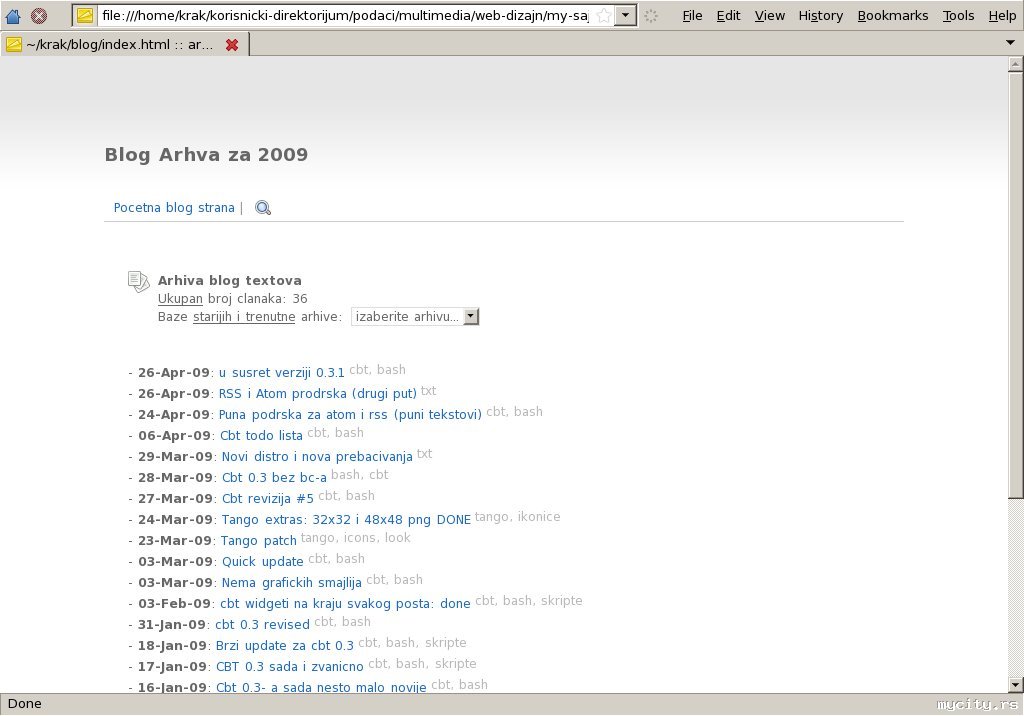This screenshot has height=716, width=1024.
Task: Open 'Brzi update za cbt 0.3' post
Action: [285, 645]
